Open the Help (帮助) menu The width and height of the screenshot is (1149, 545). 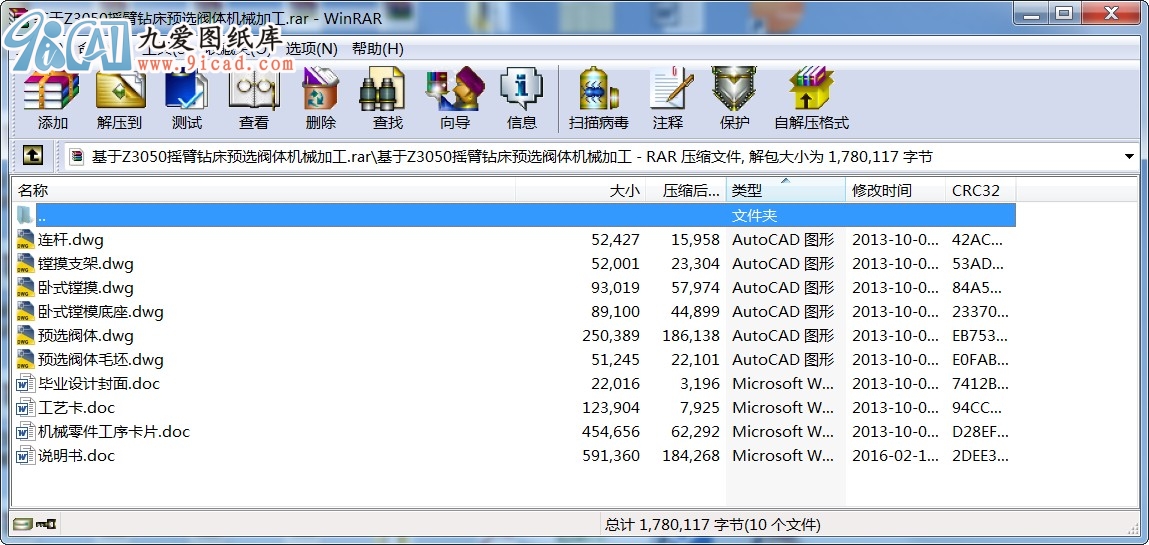click(377, 48)
